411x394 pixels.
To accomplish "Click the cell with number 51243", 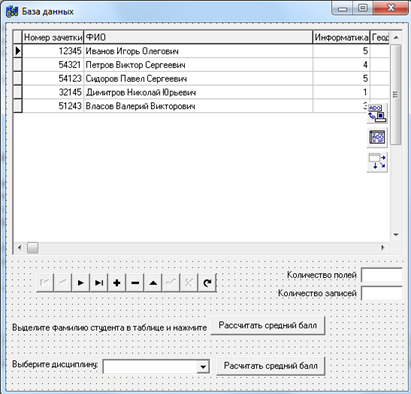I will coord(53,106).
